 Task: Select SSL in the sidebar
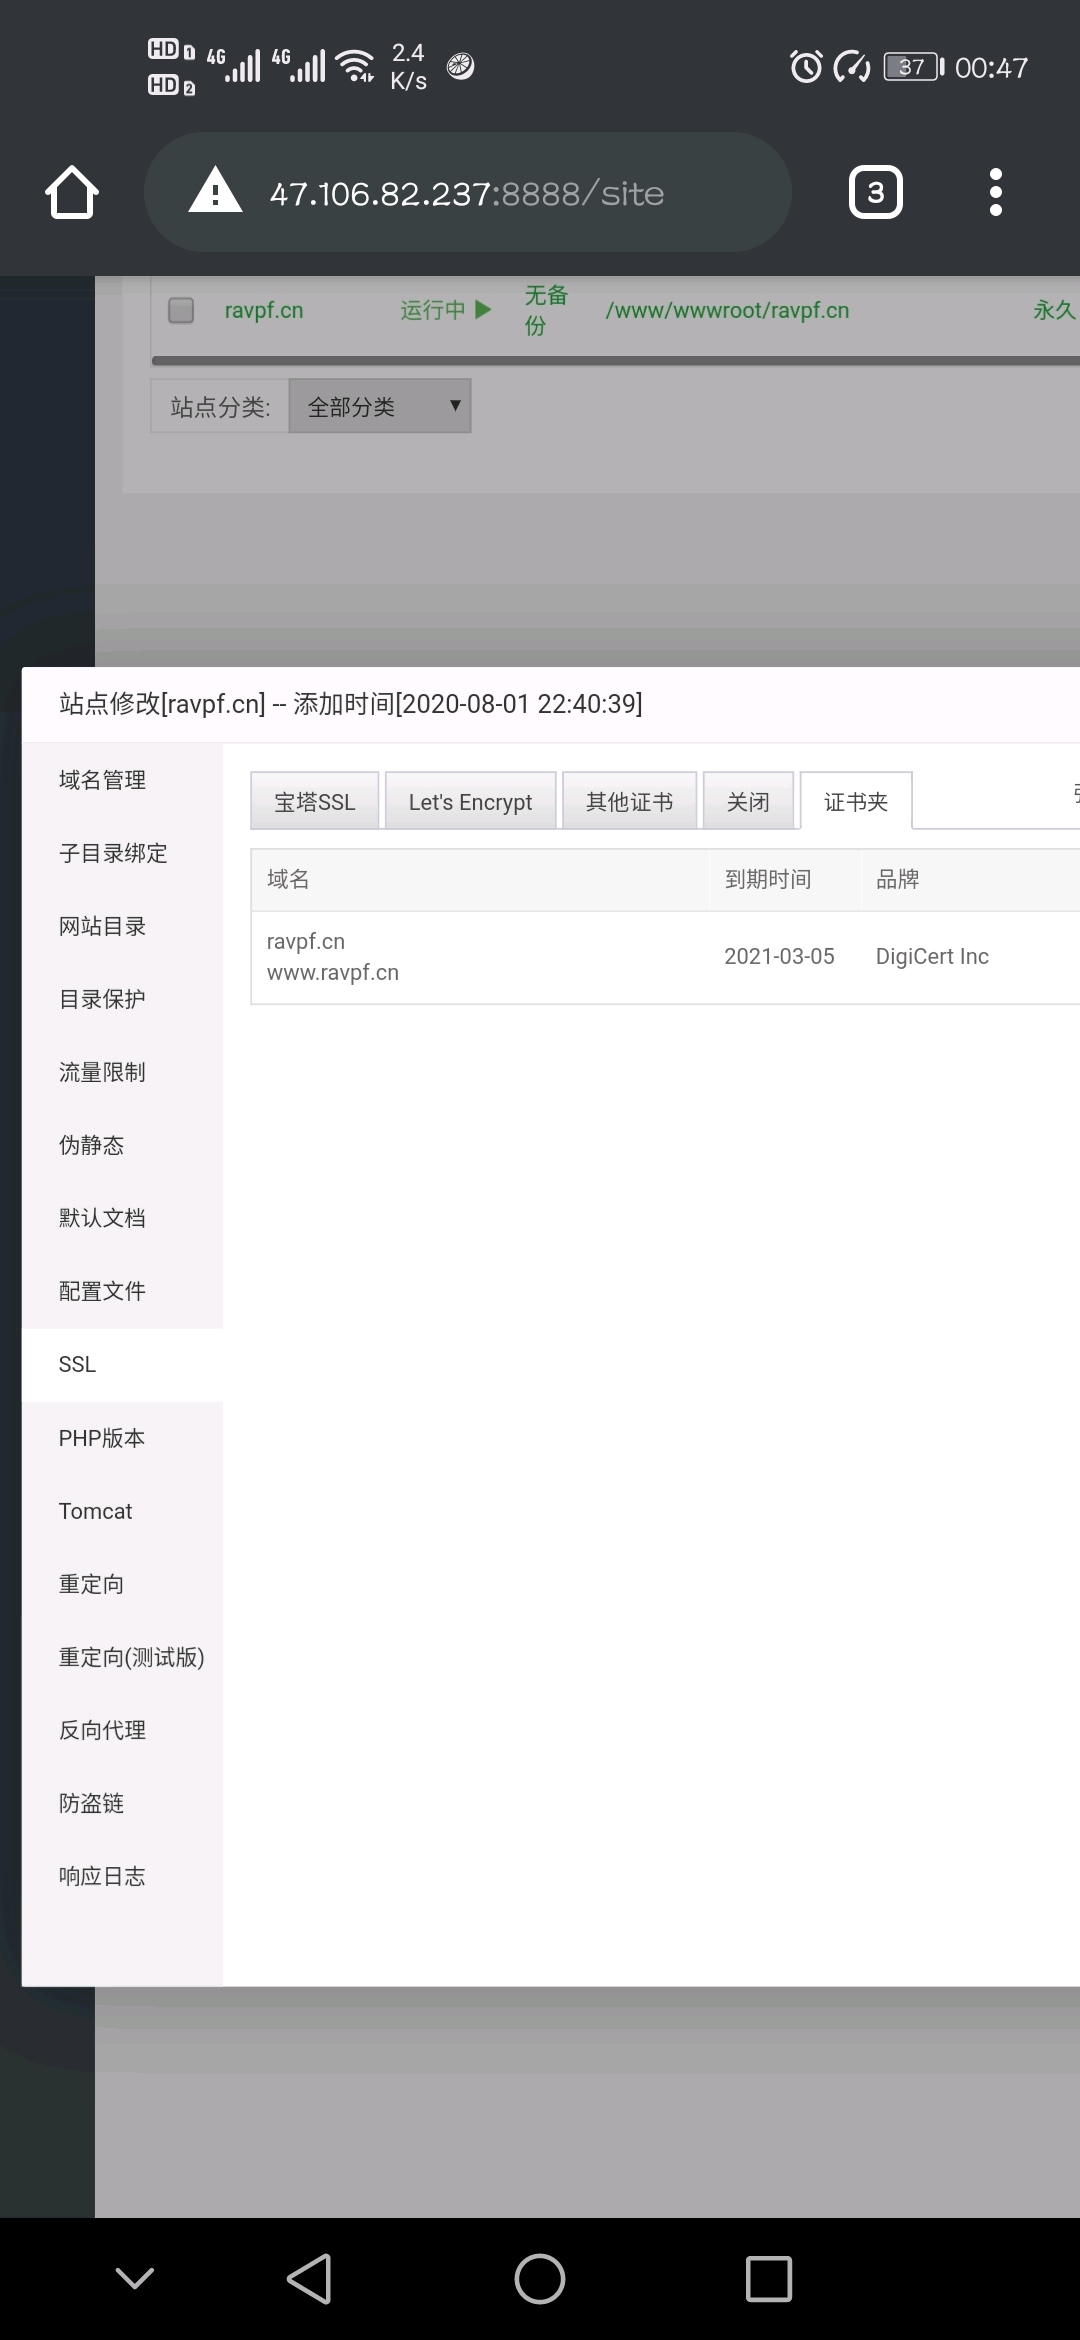click(122, 1364)
